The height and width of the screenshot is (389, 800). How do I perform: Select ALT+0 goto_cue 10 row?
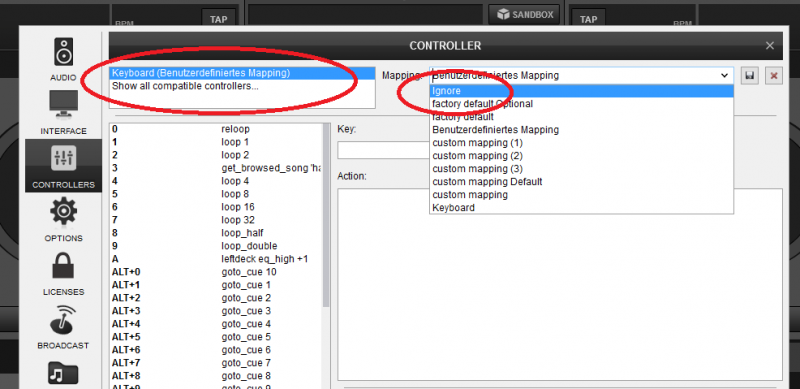click(x=216, y=272)
